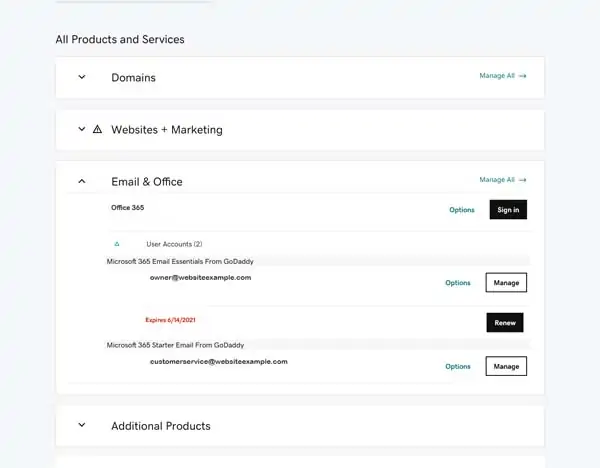Screen dimensions: 600x468
Task: Open Options for owner@websiteexample.com
Action: pyautogui.click(x=458, y=283)
